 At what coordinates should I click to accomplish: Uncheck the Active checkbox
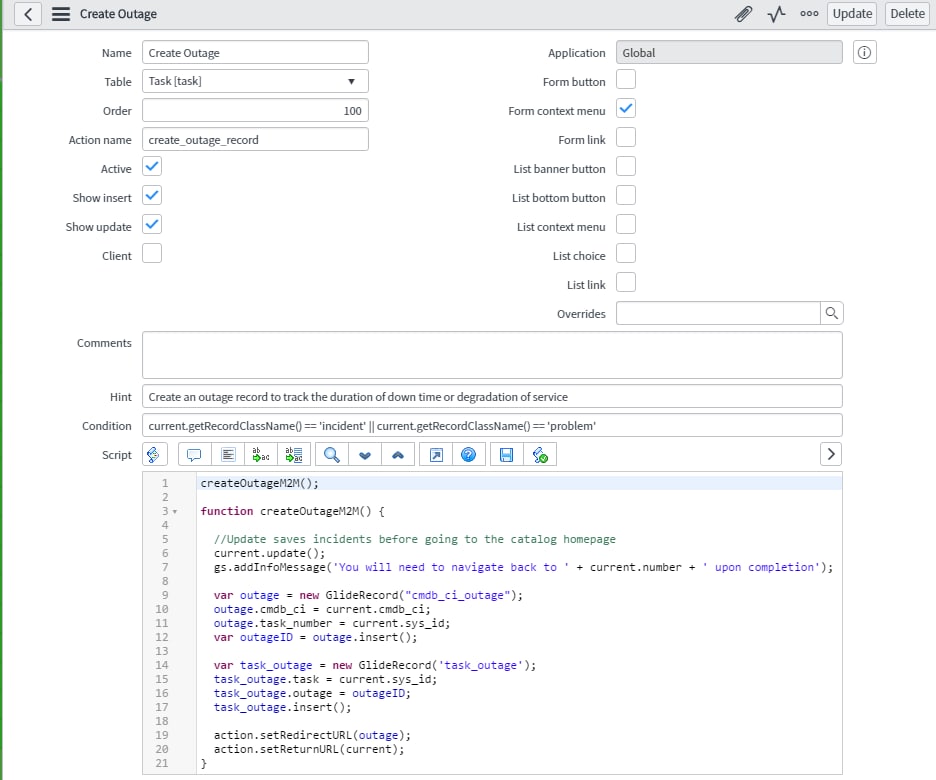click(x=152, y=166)
